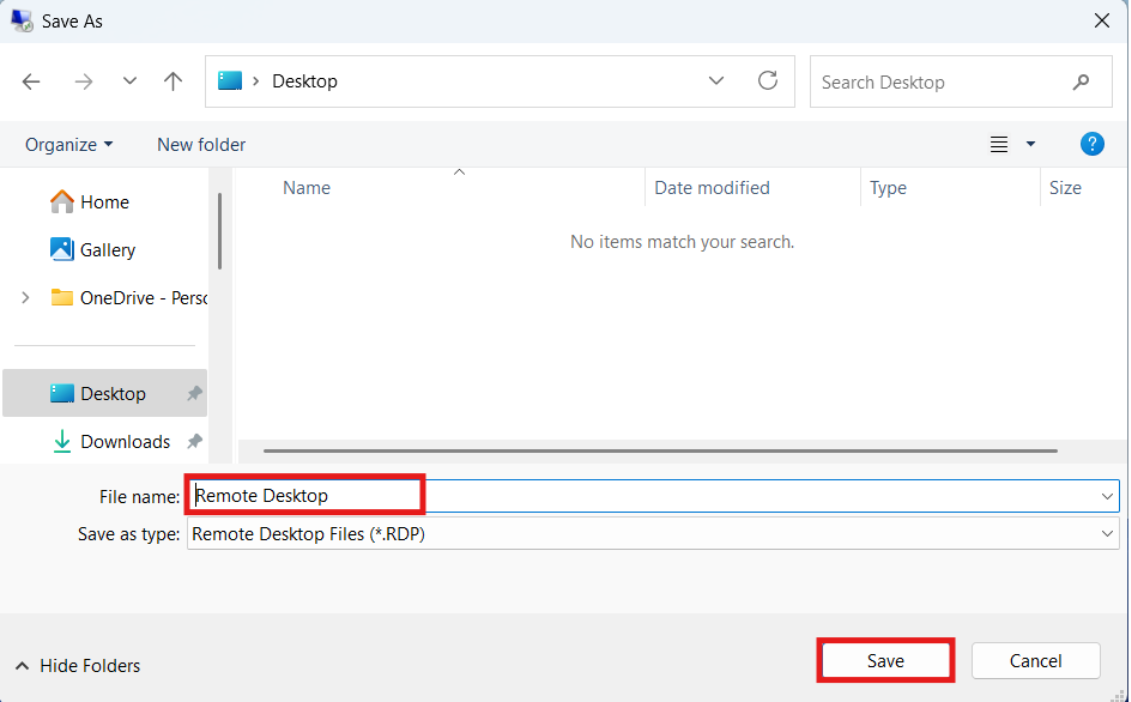Select Home in the navigation pane

(x=104, y=202)
